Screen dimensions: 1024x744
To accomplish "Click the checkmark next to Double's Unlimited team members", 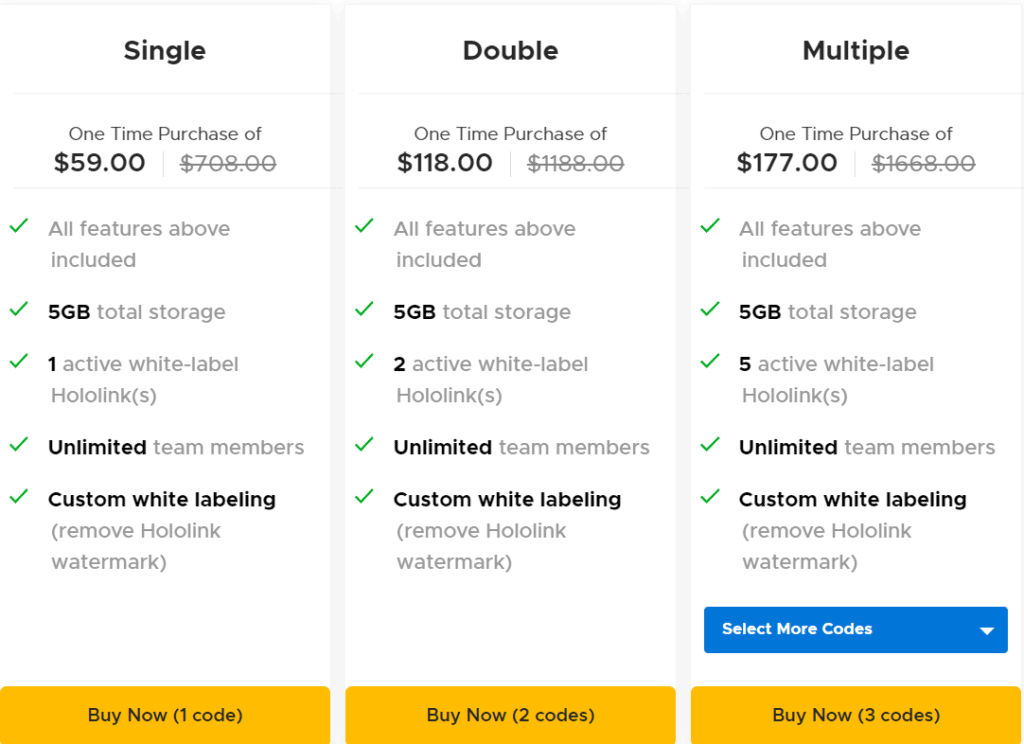I will click(x=364, y=446).
